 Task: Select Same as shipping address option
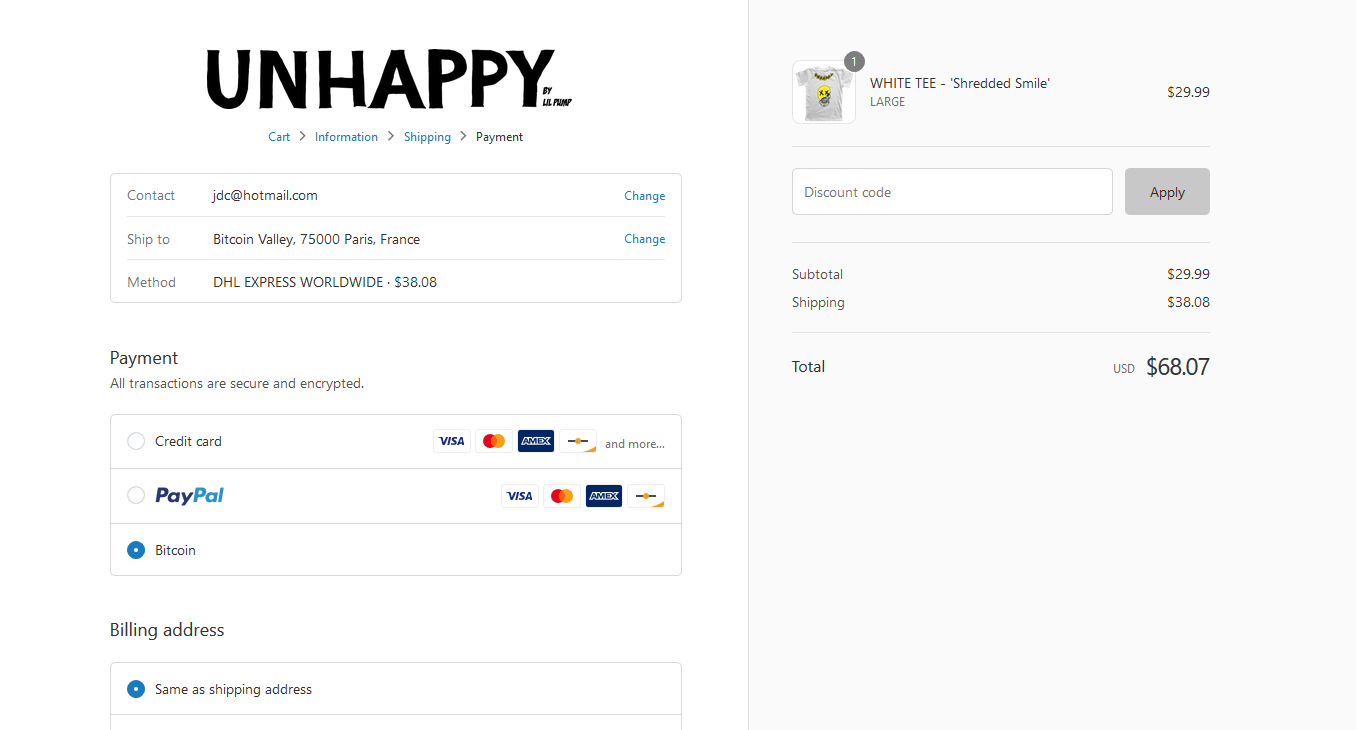[x=136, y=689]
